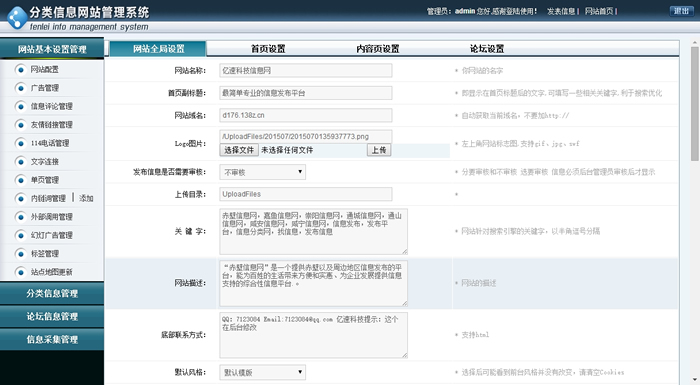700x385 pixels.
Task: Switch to the 内容页设置 tab
Action: 378,49
